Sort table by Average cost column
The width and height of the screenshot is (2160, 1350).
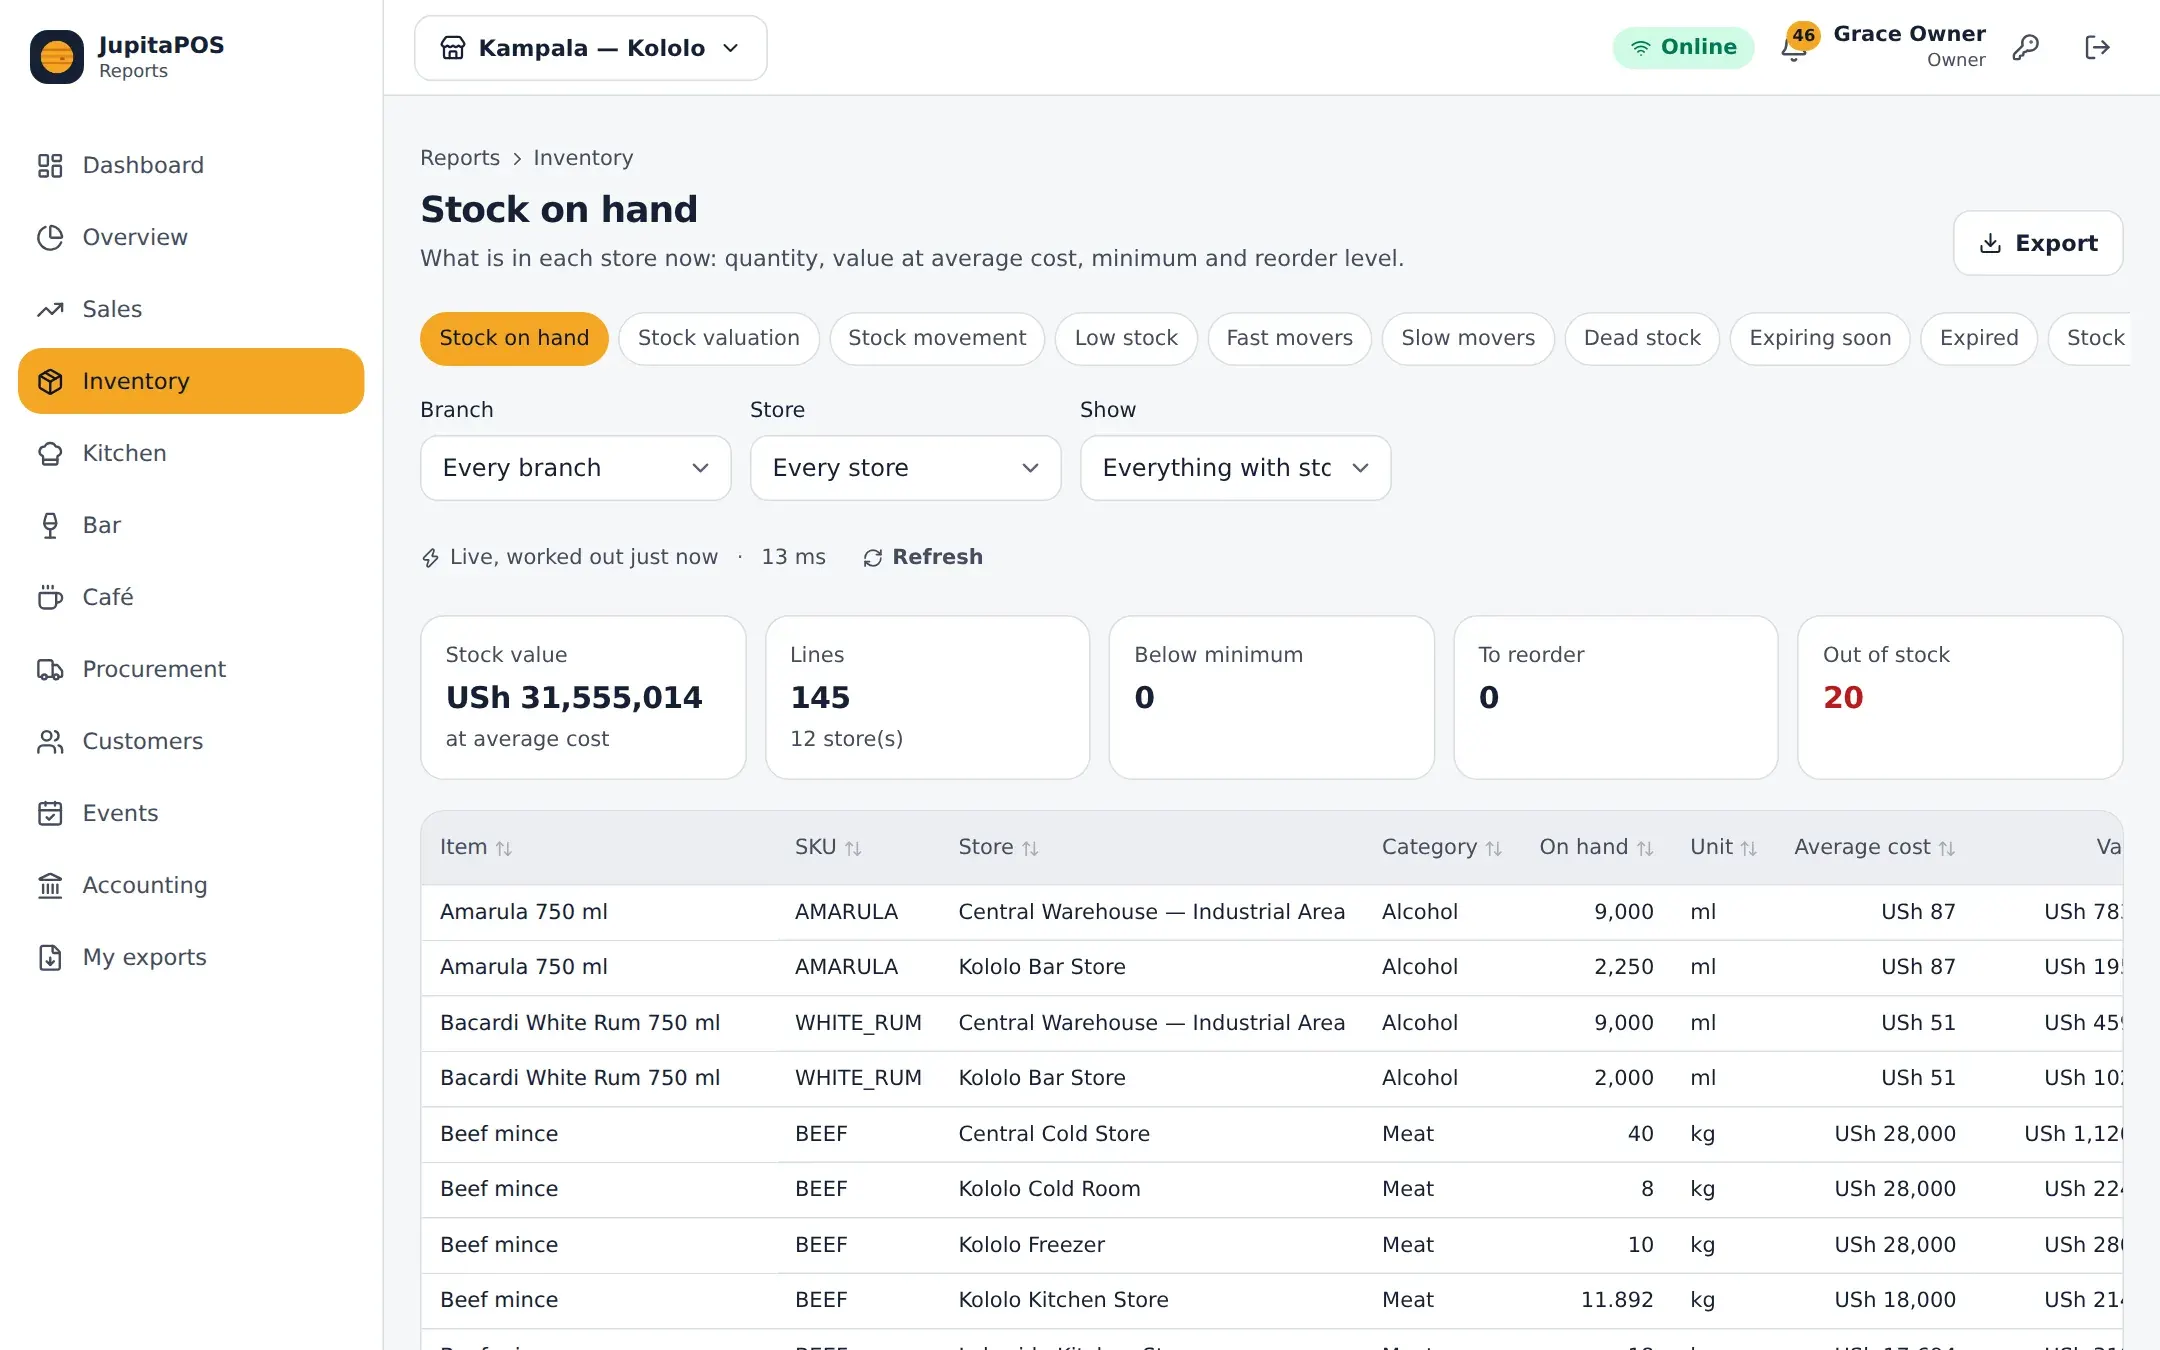1874,847
